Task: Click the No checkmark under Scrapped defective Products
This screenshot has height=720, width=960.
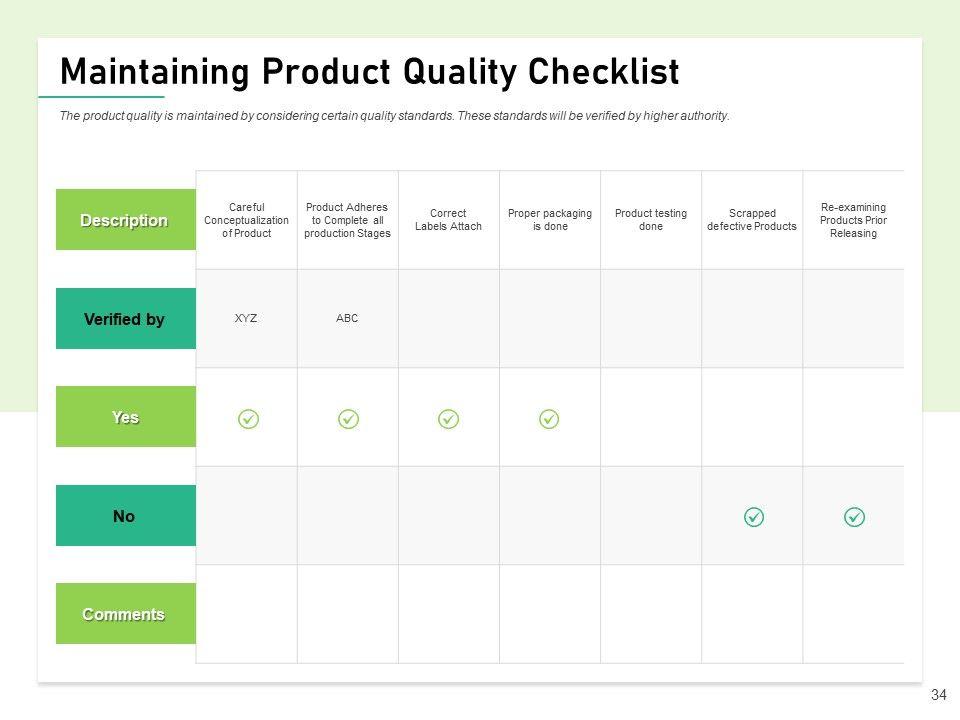Action: click(754, 517)
